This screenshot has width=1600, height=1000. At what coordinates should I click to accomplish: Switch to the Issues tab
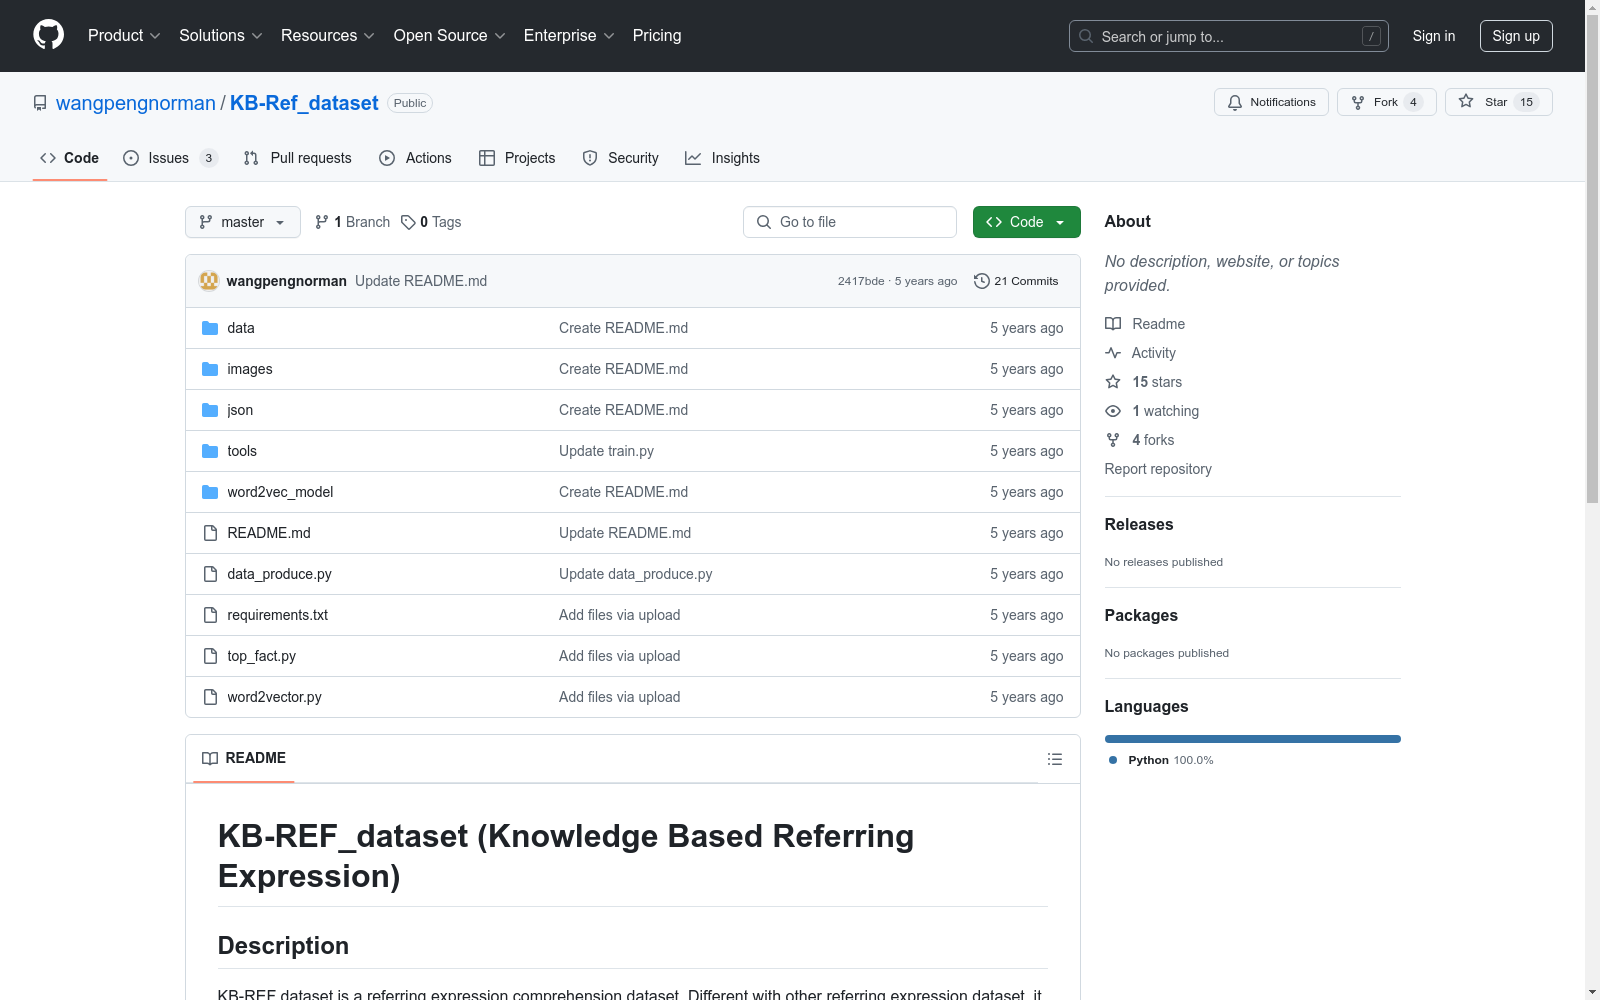(170, 158)
